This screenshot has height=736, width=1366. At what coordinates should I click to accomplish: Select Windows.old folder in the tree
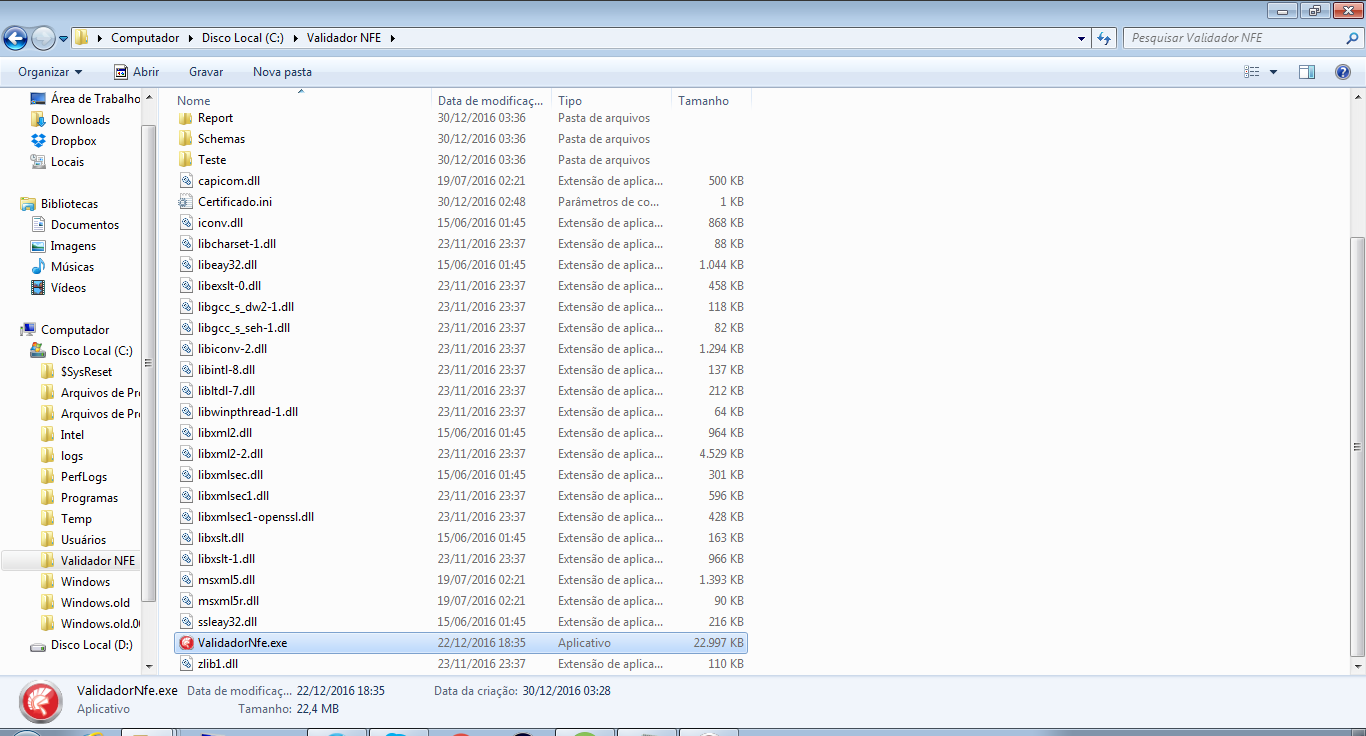coord(95,603)
